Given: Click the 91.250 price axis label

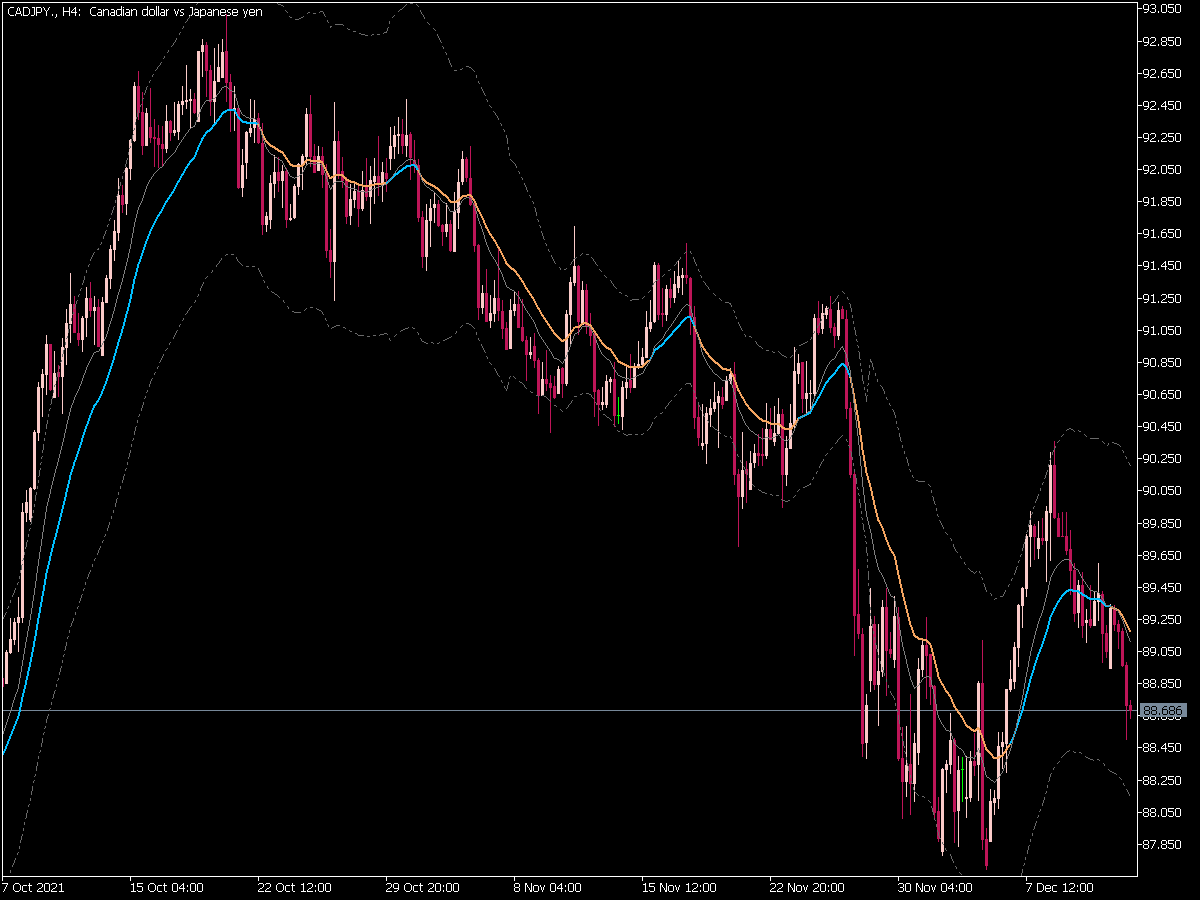Looking at the screenshot, I should point(1163,298).
